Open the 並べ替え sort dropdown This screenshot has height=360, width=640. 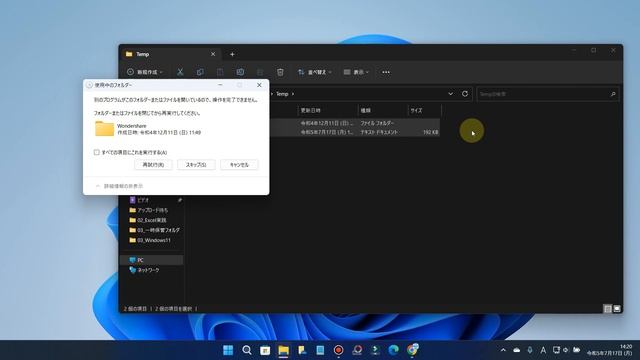click(x=315, y=72)
